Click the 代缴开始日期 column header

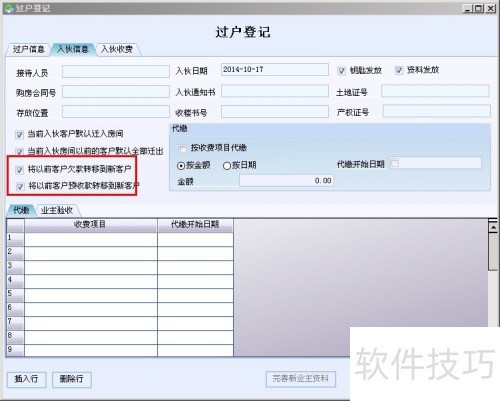195,225
